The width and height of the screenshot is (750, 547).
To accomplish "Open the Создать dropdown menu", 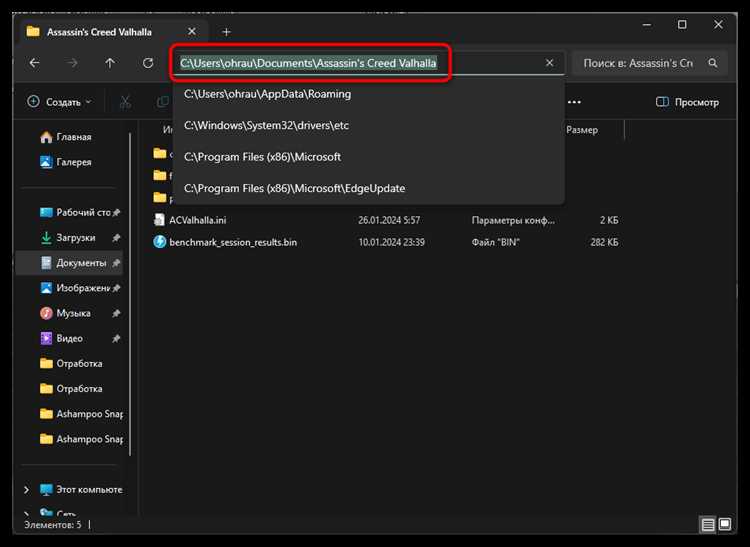I will tap(60, 102).
